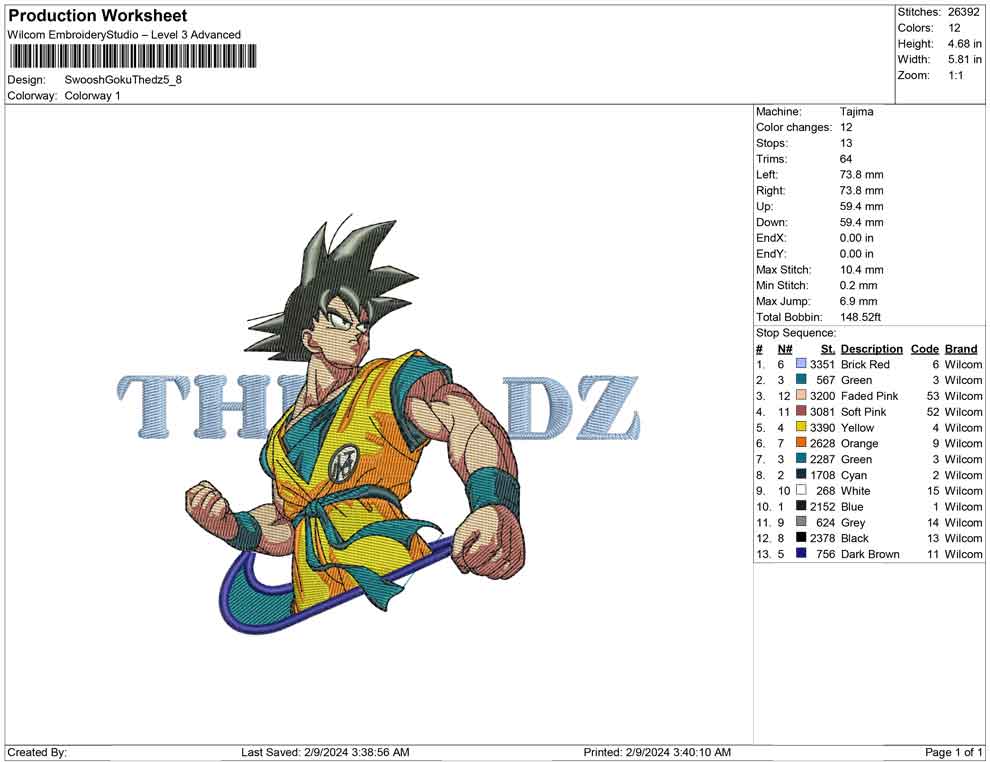Click the St. column header
The width and height of the screenshot is (990, 762).
[x=828, y=348]
